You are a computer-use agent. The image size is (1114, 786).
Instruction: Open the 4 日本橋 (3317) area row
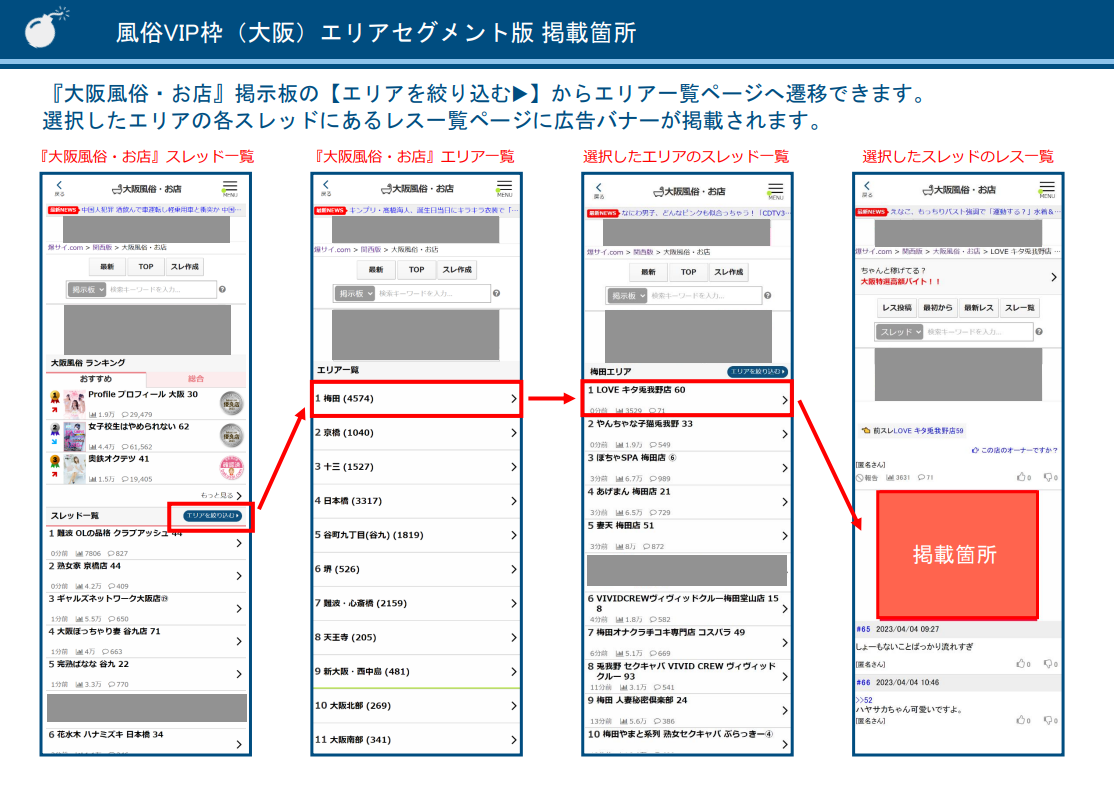click(x=416, y=501)
